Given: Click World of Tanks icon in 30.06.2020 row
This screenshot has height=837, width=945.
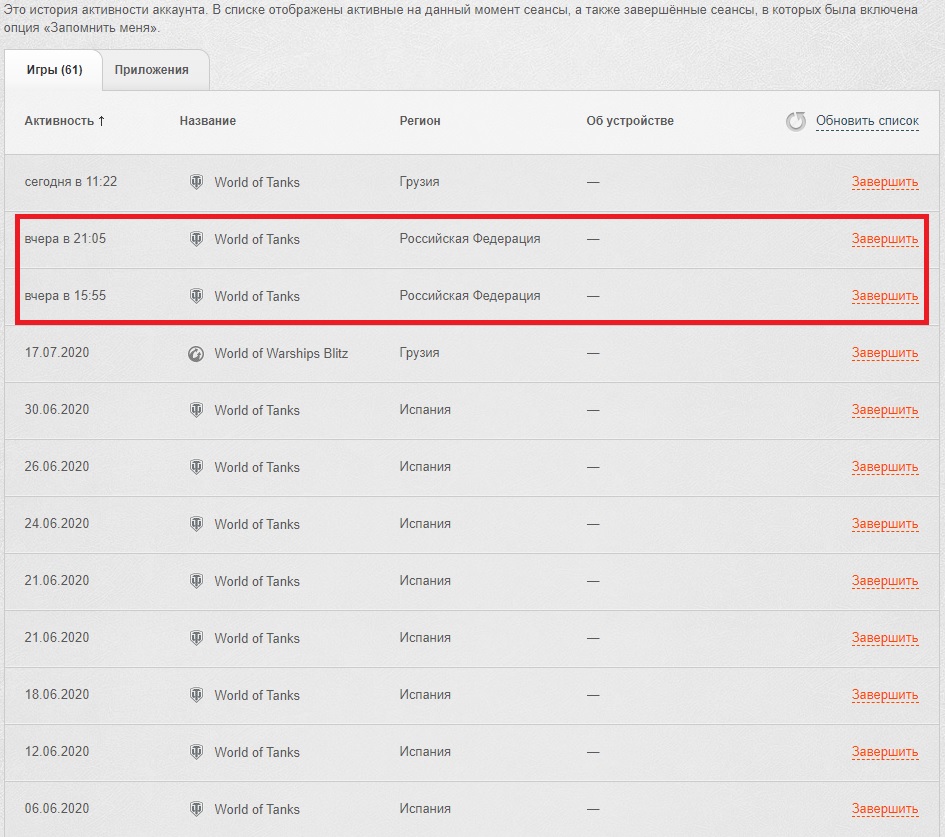Looking at the screenshot, I should coord(196,410).
